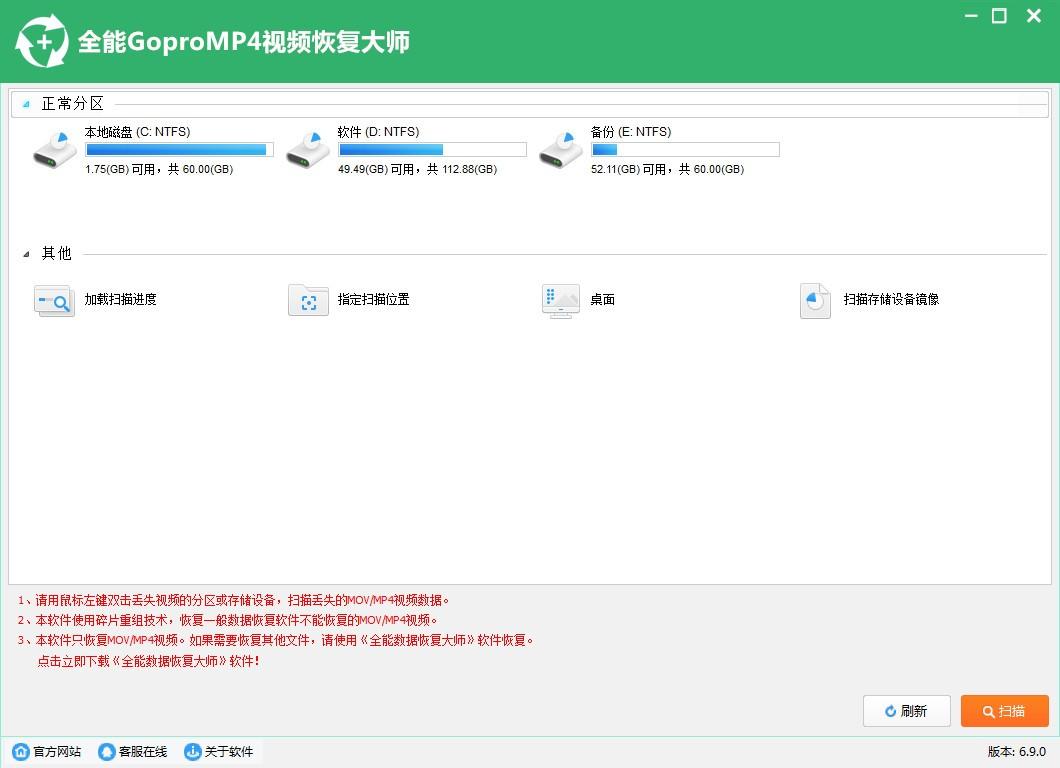Click the 桌面 monitor icon
The image size is (1060, 768).
pyautogui.click(x=561, y=301)
